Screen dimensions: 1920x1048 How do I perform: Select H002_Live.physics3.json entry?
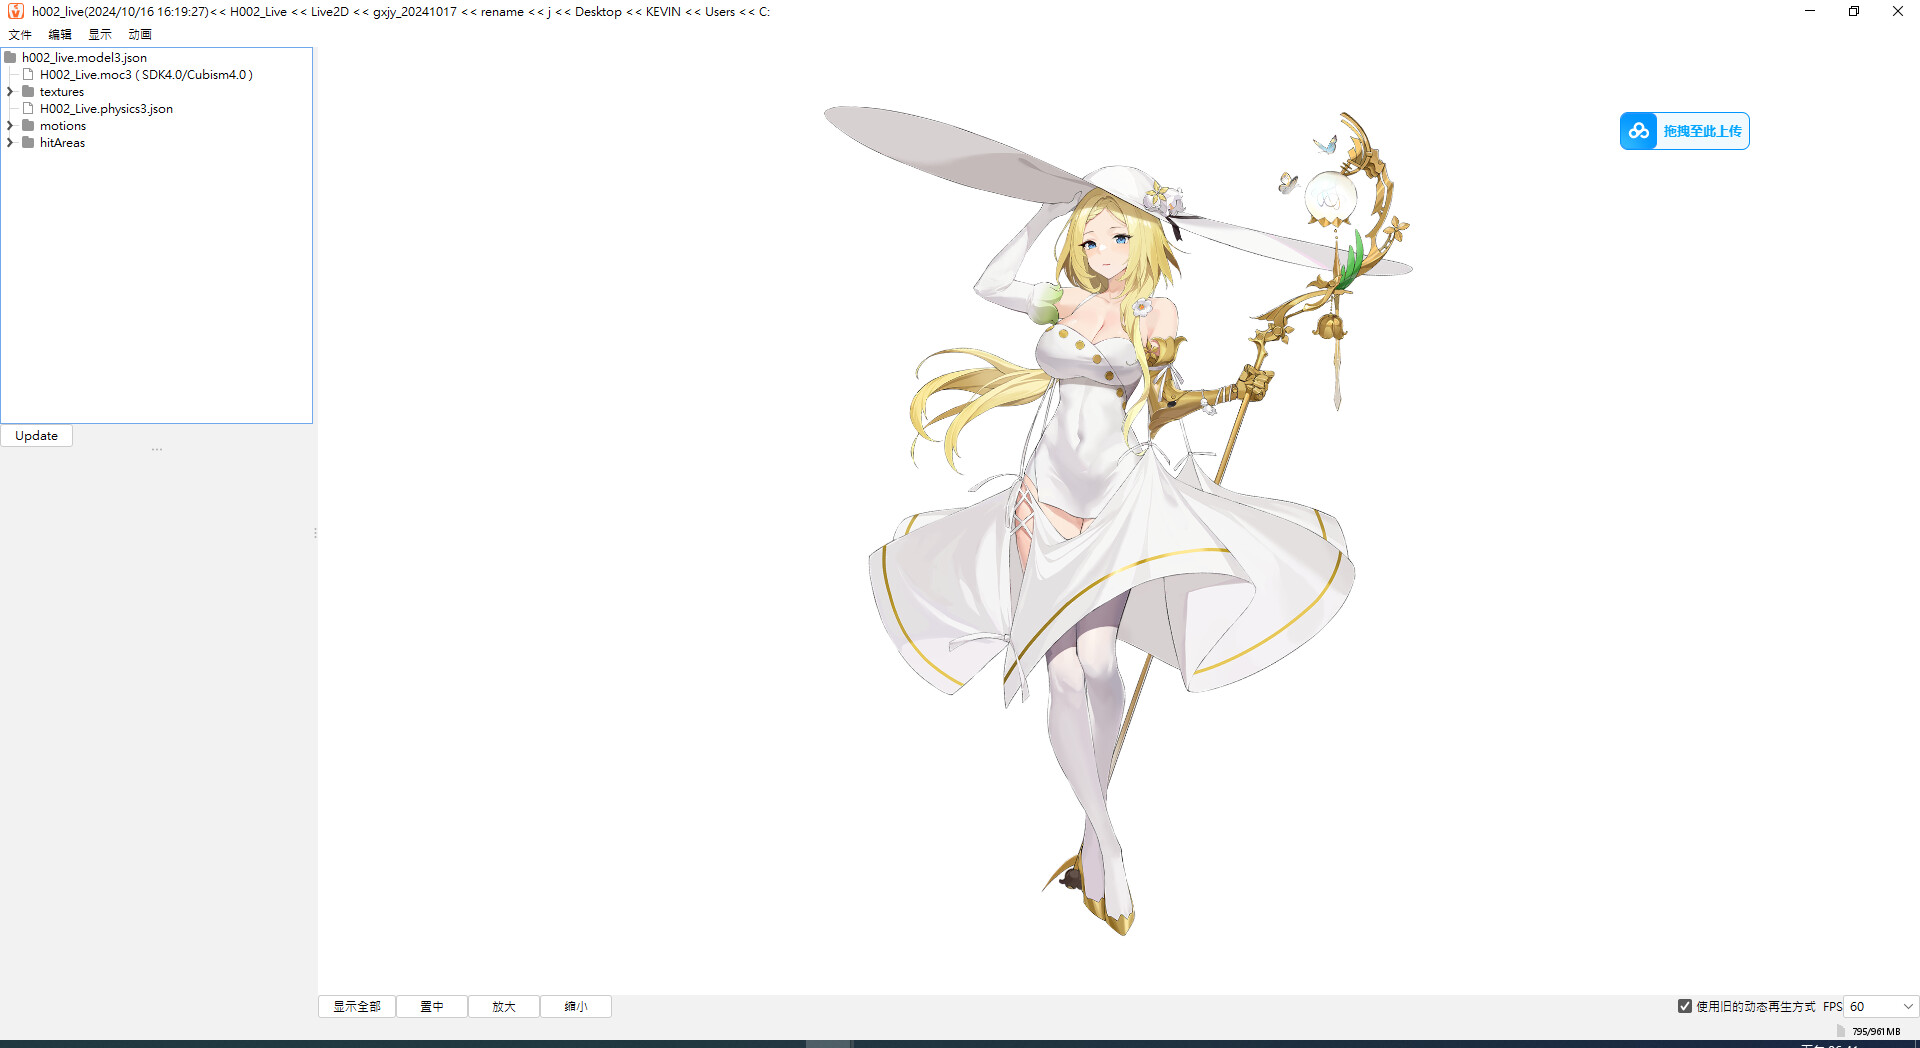tap(106, 108)
